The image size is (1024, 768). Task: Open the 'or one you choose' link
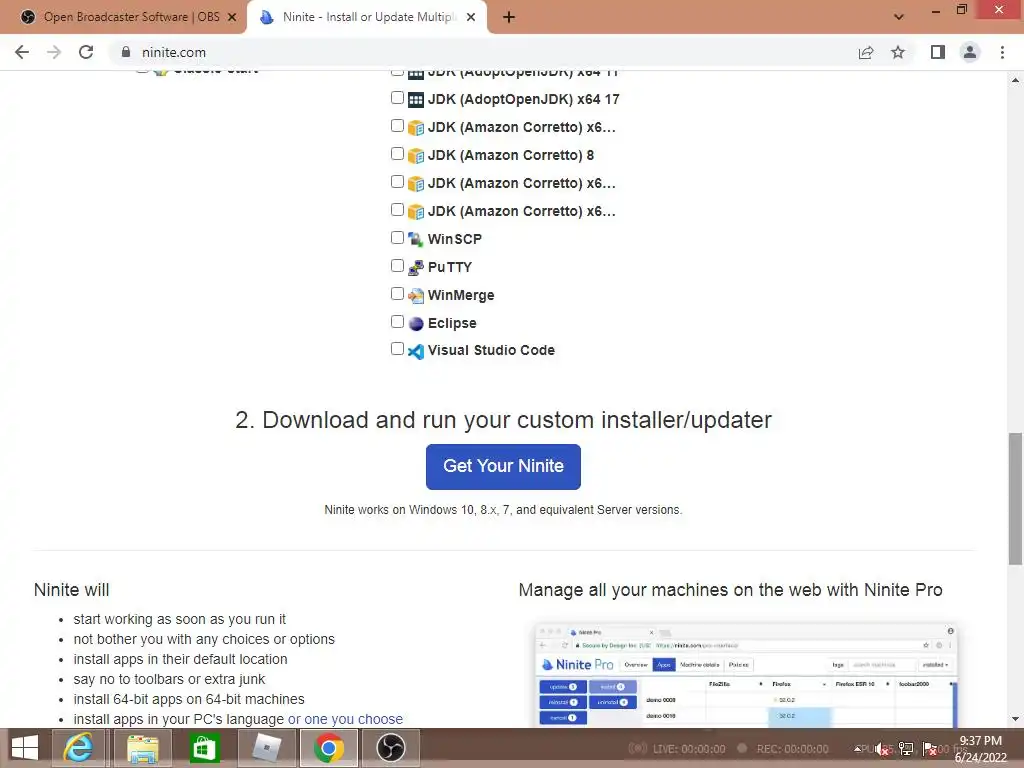click(x=345, y=719)
